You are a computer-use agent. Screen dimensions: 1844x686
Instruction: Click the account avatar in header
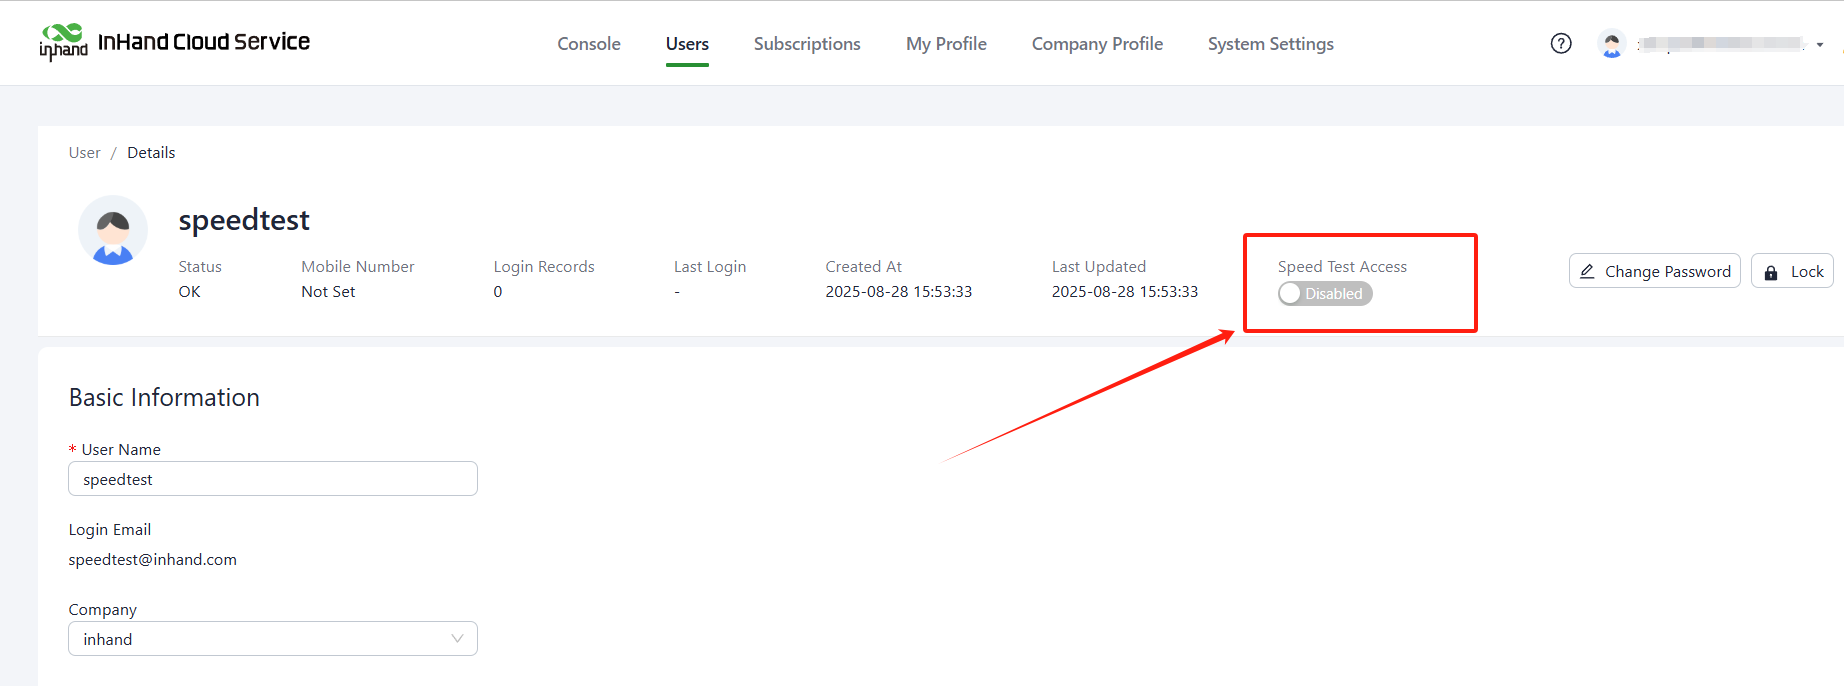click(x=1611, y=44)
